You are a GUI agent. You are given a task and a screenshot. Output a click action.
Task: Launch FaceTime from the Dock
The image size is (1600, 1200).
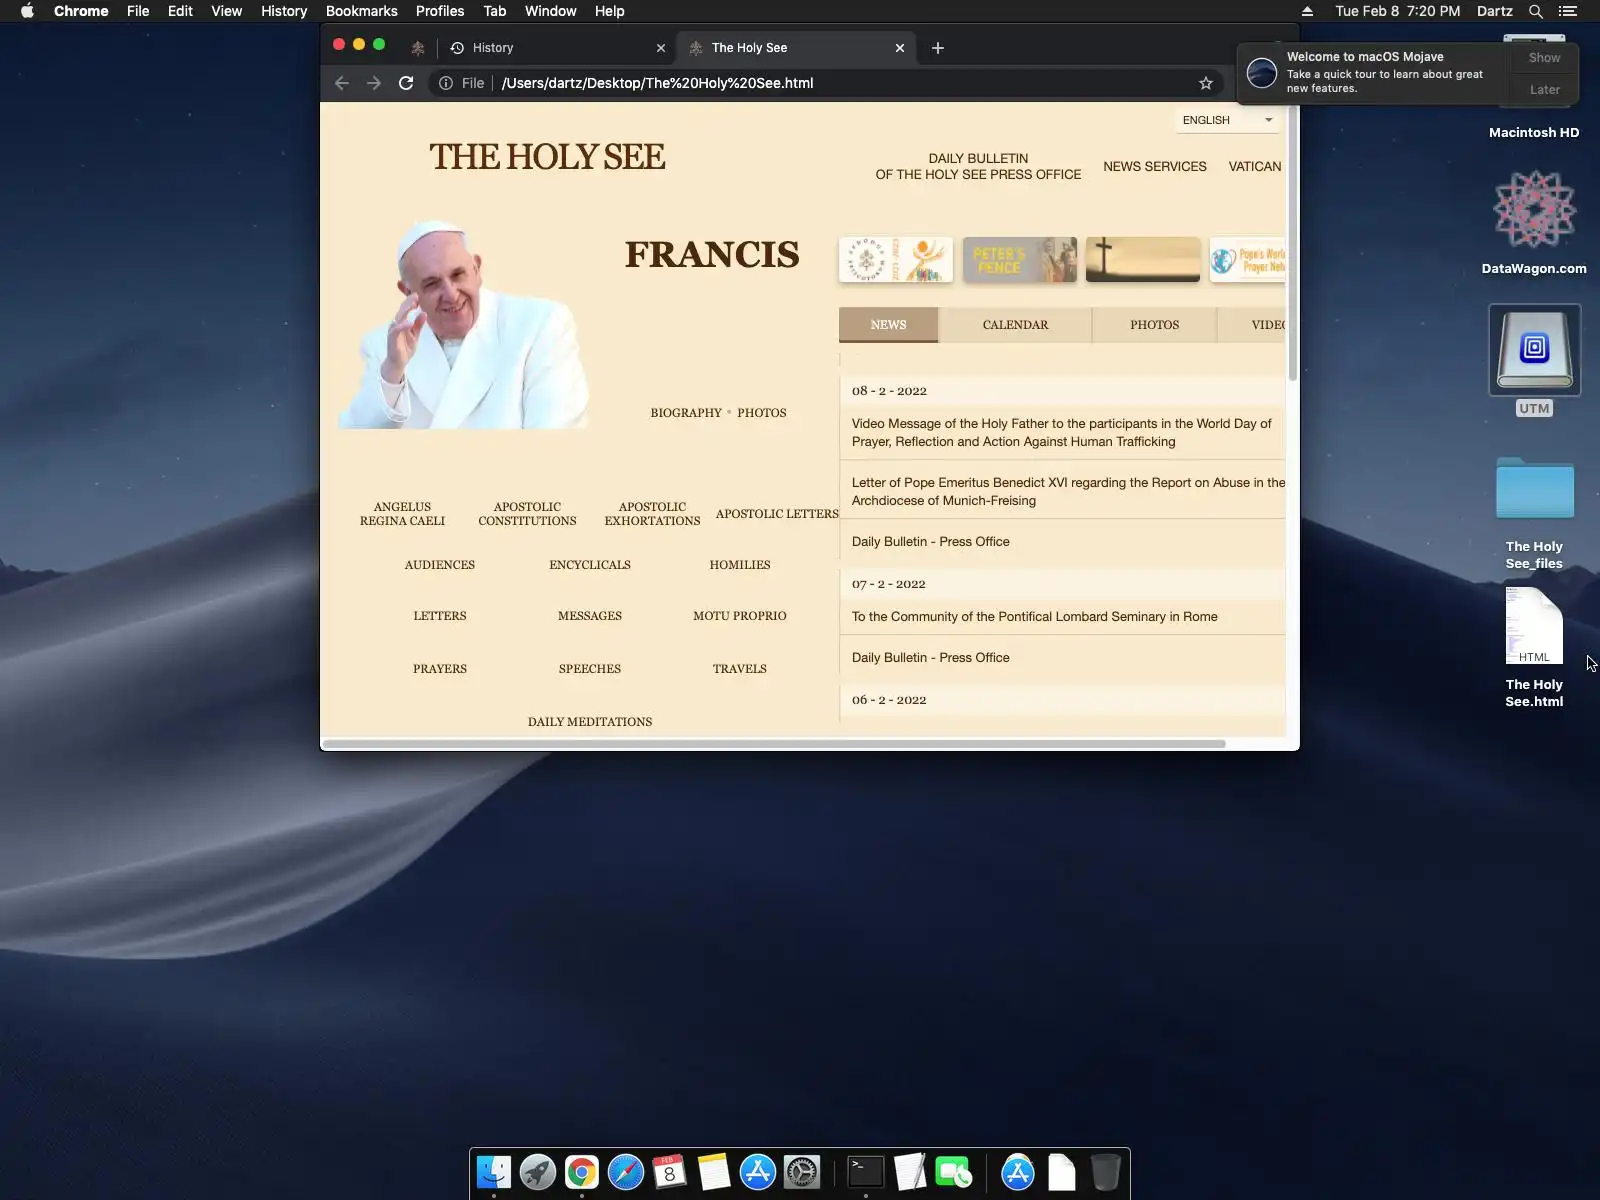click(954, 1172)
